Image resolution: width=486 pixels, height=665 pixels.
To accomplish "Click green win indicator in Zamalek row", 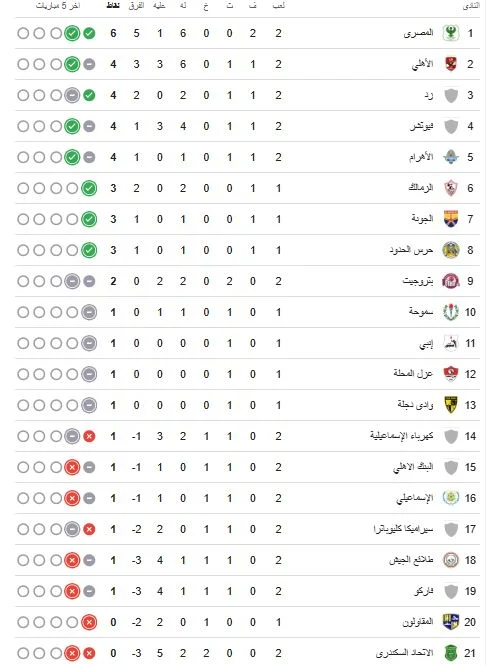I will [89, 188].
